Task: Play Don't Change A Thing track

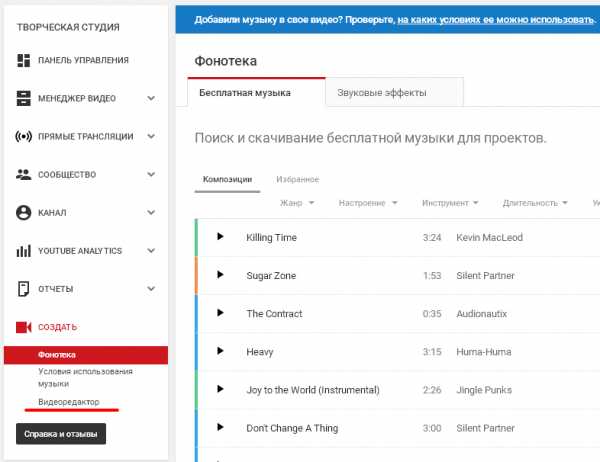Action: tap(220, 427)
